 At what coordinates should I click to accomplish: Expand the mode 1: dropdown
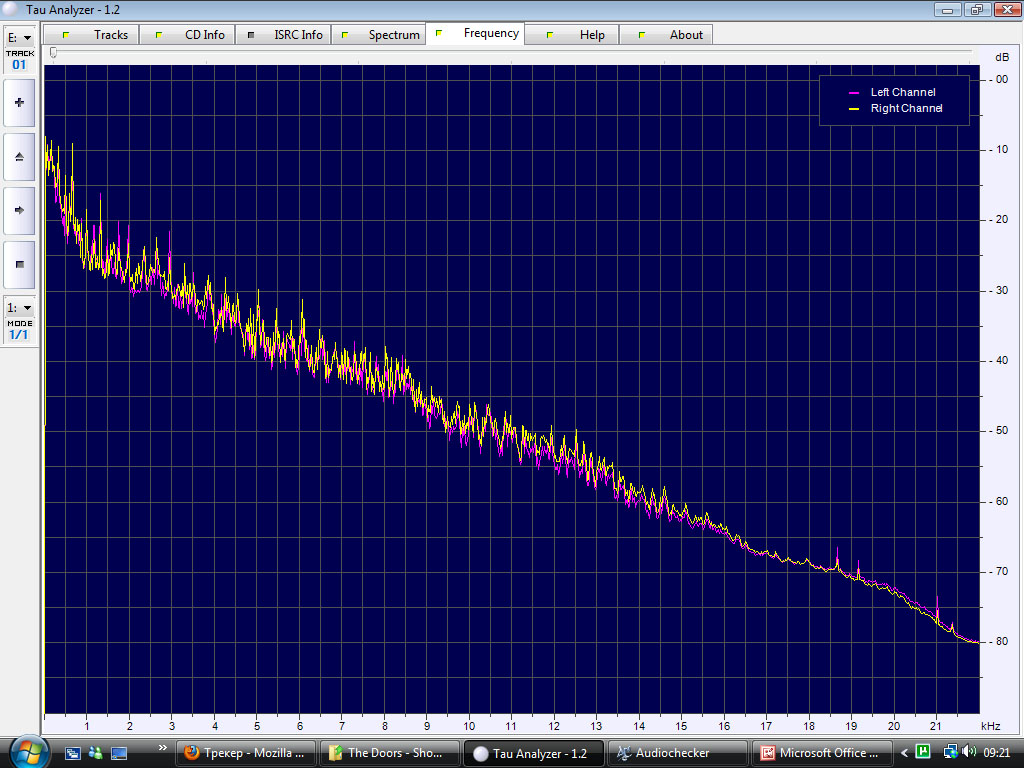pos(19,308)
